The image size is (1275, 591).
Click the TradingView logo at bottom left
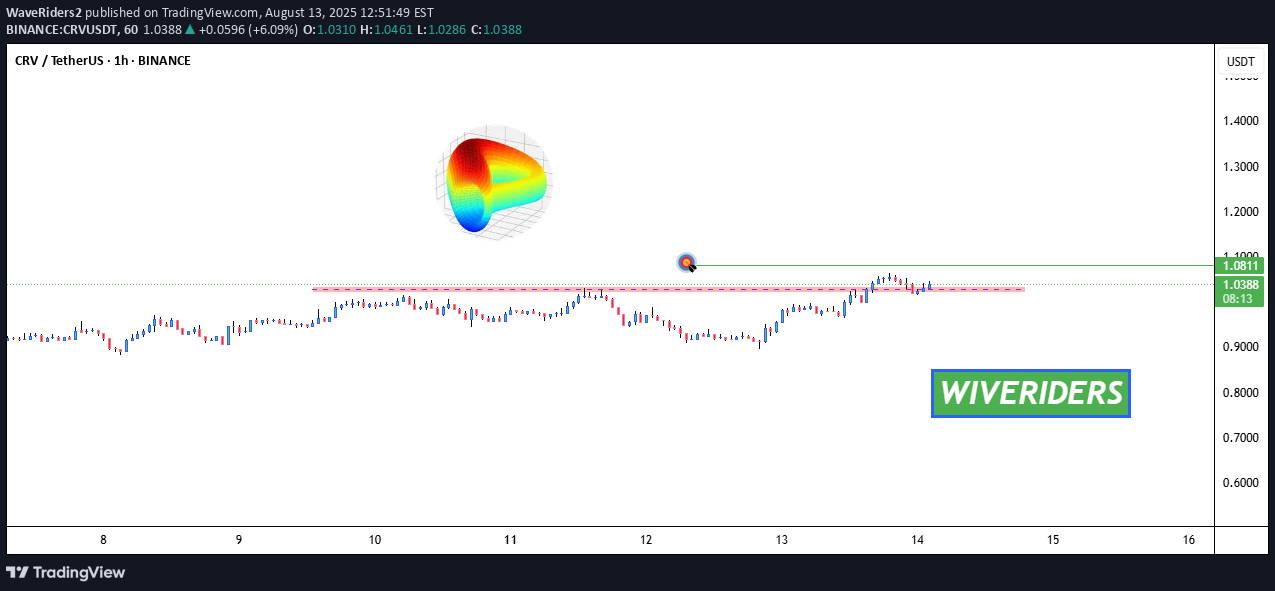(66, 573)
